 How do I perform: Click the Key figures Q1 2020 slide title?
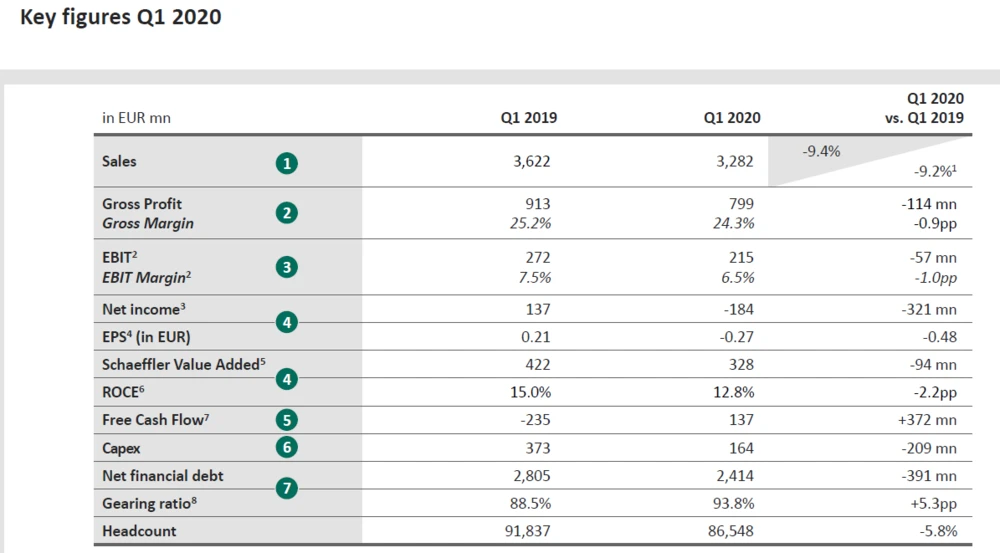(x=121, y=18)
